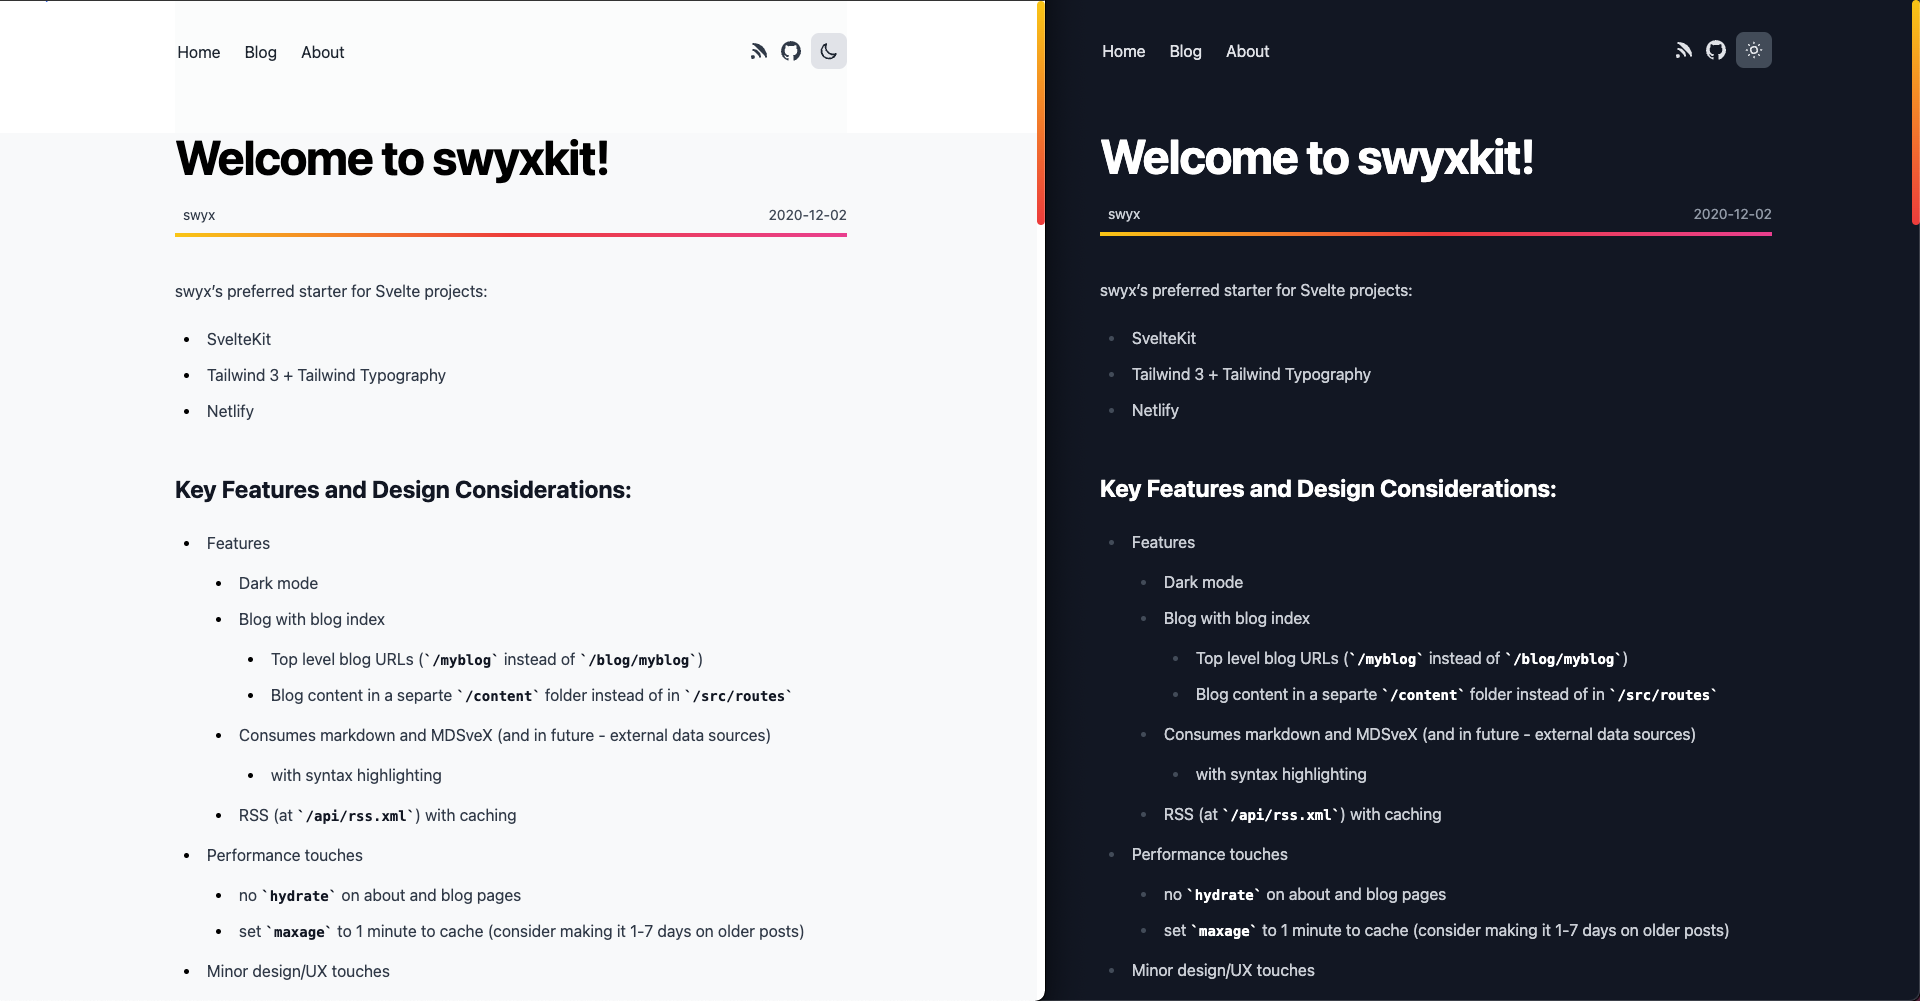Click "/api/rss.xml" code in light window
Viewport: 1920px width, 1001px height.
tap(356, 816)
